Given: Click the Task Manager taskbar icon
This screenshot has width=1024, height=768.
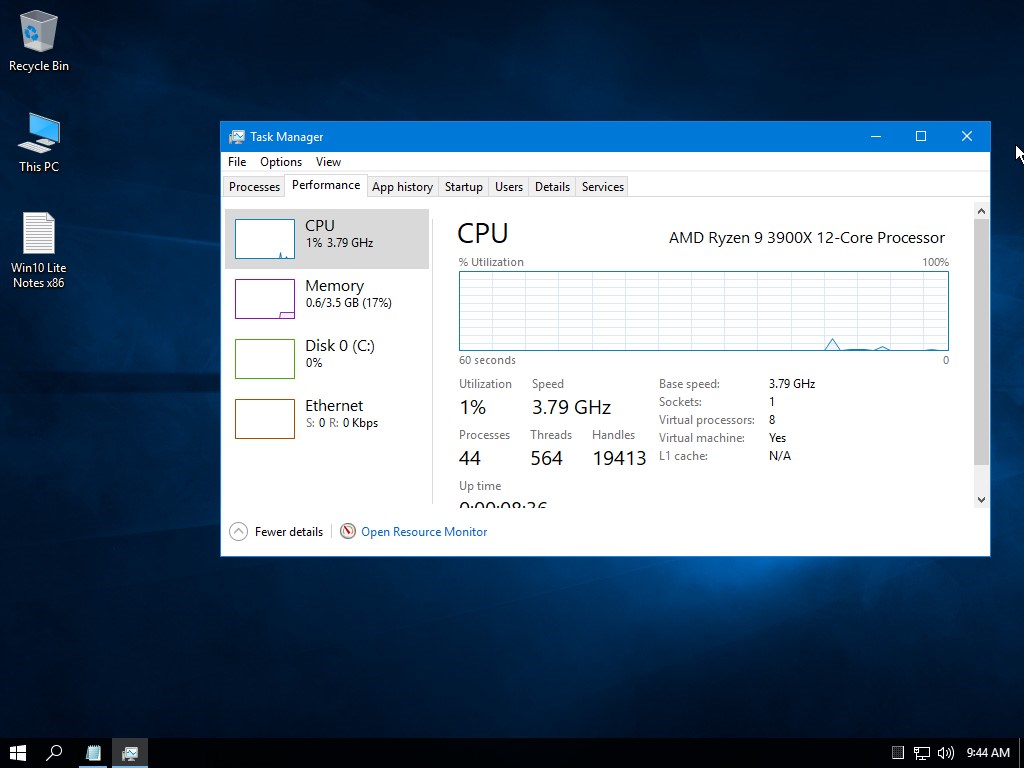Looking at the screenshot, I should (x=130, y=753).
